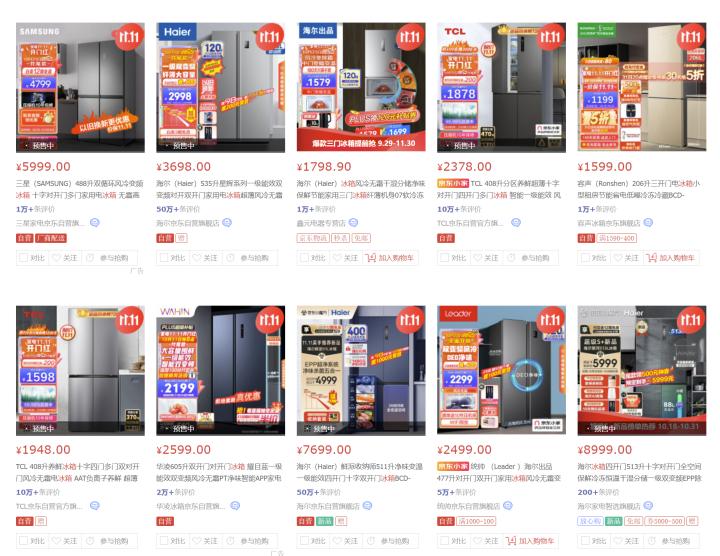This screenshot has width=720, height=556.
Task: Click heart follow icon under ¥2378.00 TCL fridge
Action: [478, 258]
